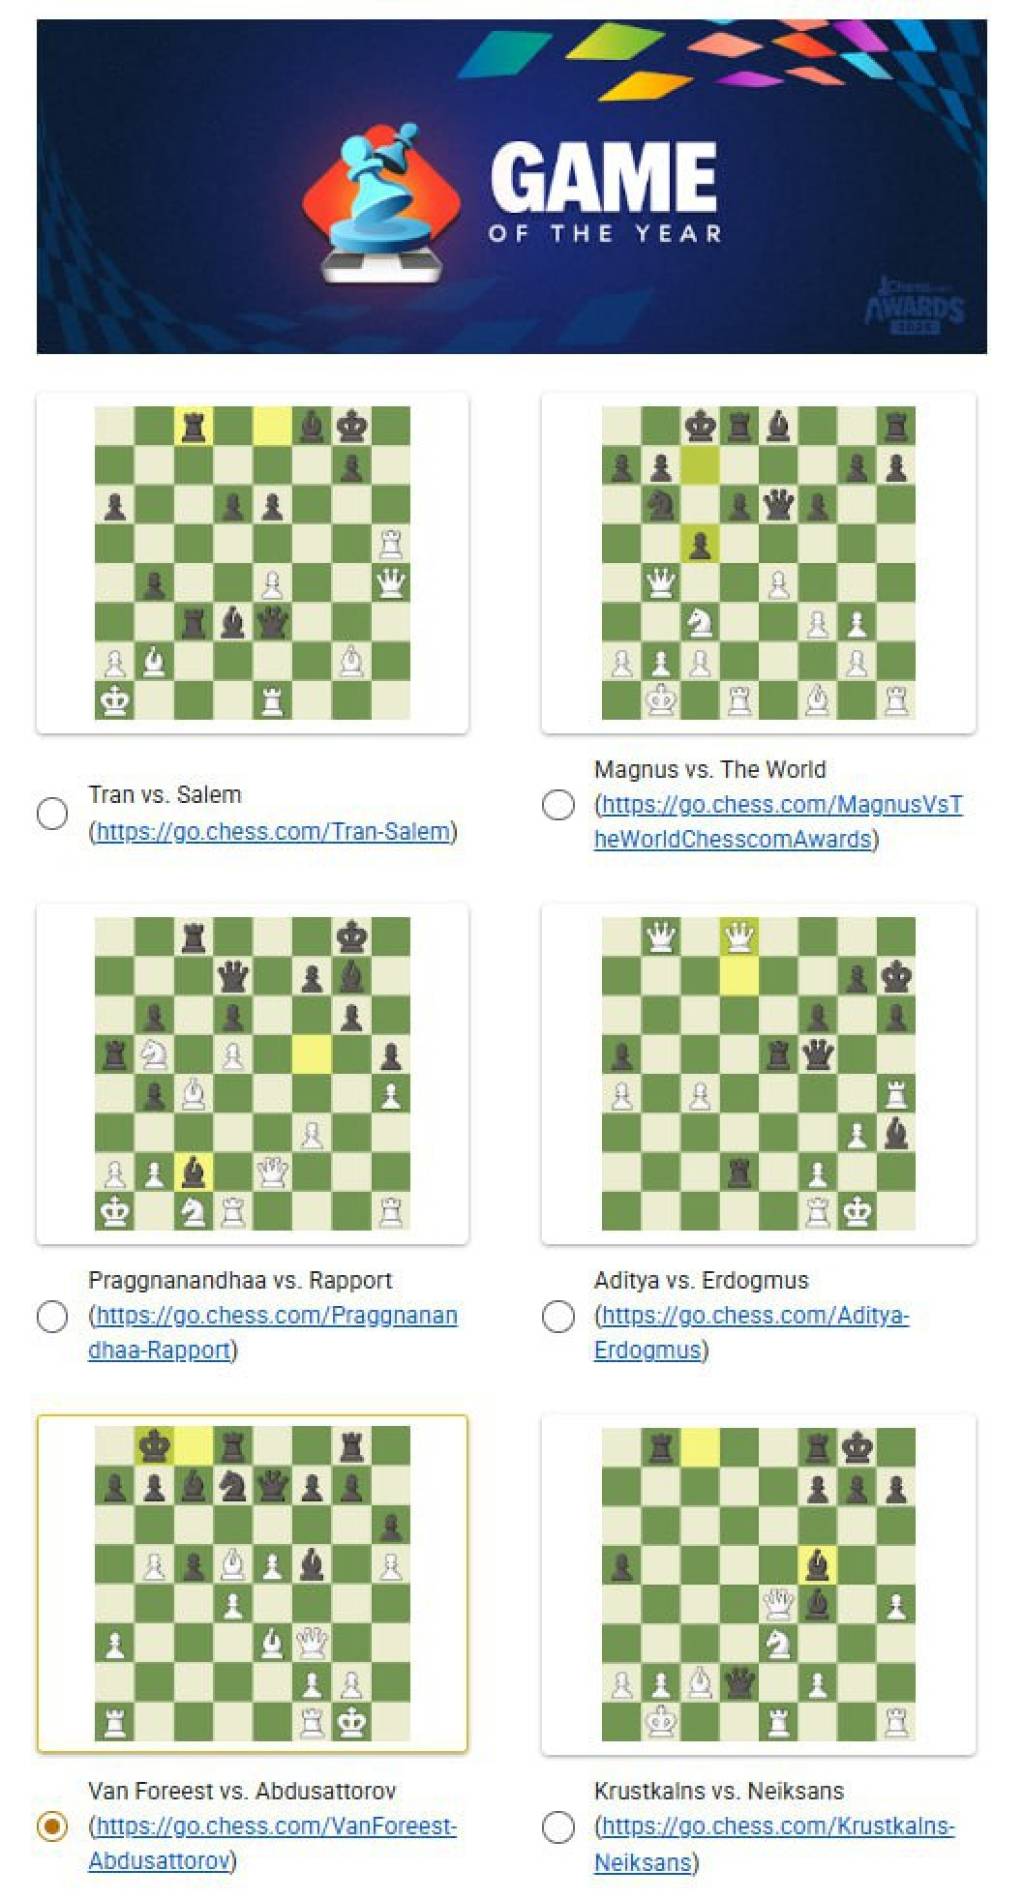Image resolution: width=1024 pixels, height=1900 pixels.
Task: Click the Magnus vs. The World board image
Action: click(758, 563)
